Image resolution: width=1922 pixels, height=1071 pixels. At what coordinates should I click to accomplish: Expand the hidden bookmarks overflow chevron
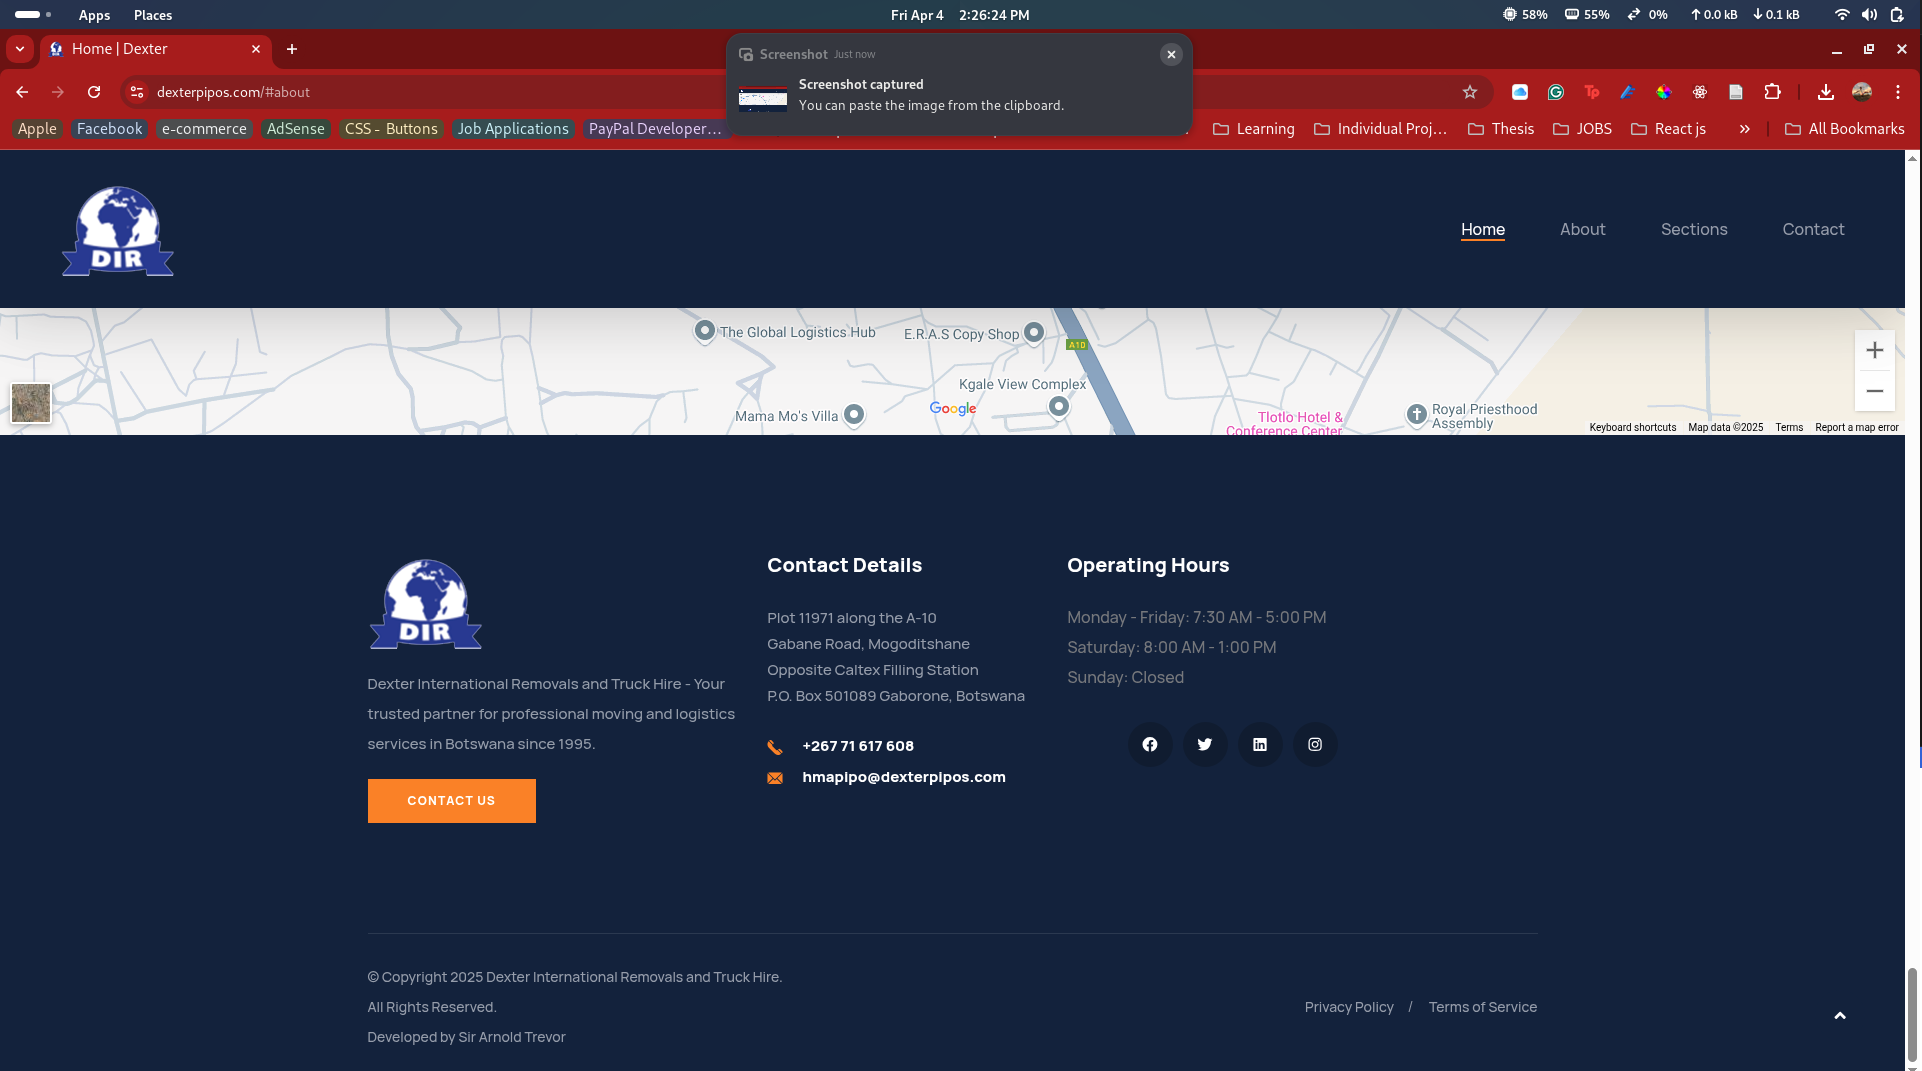click(x=1744, y=129)
